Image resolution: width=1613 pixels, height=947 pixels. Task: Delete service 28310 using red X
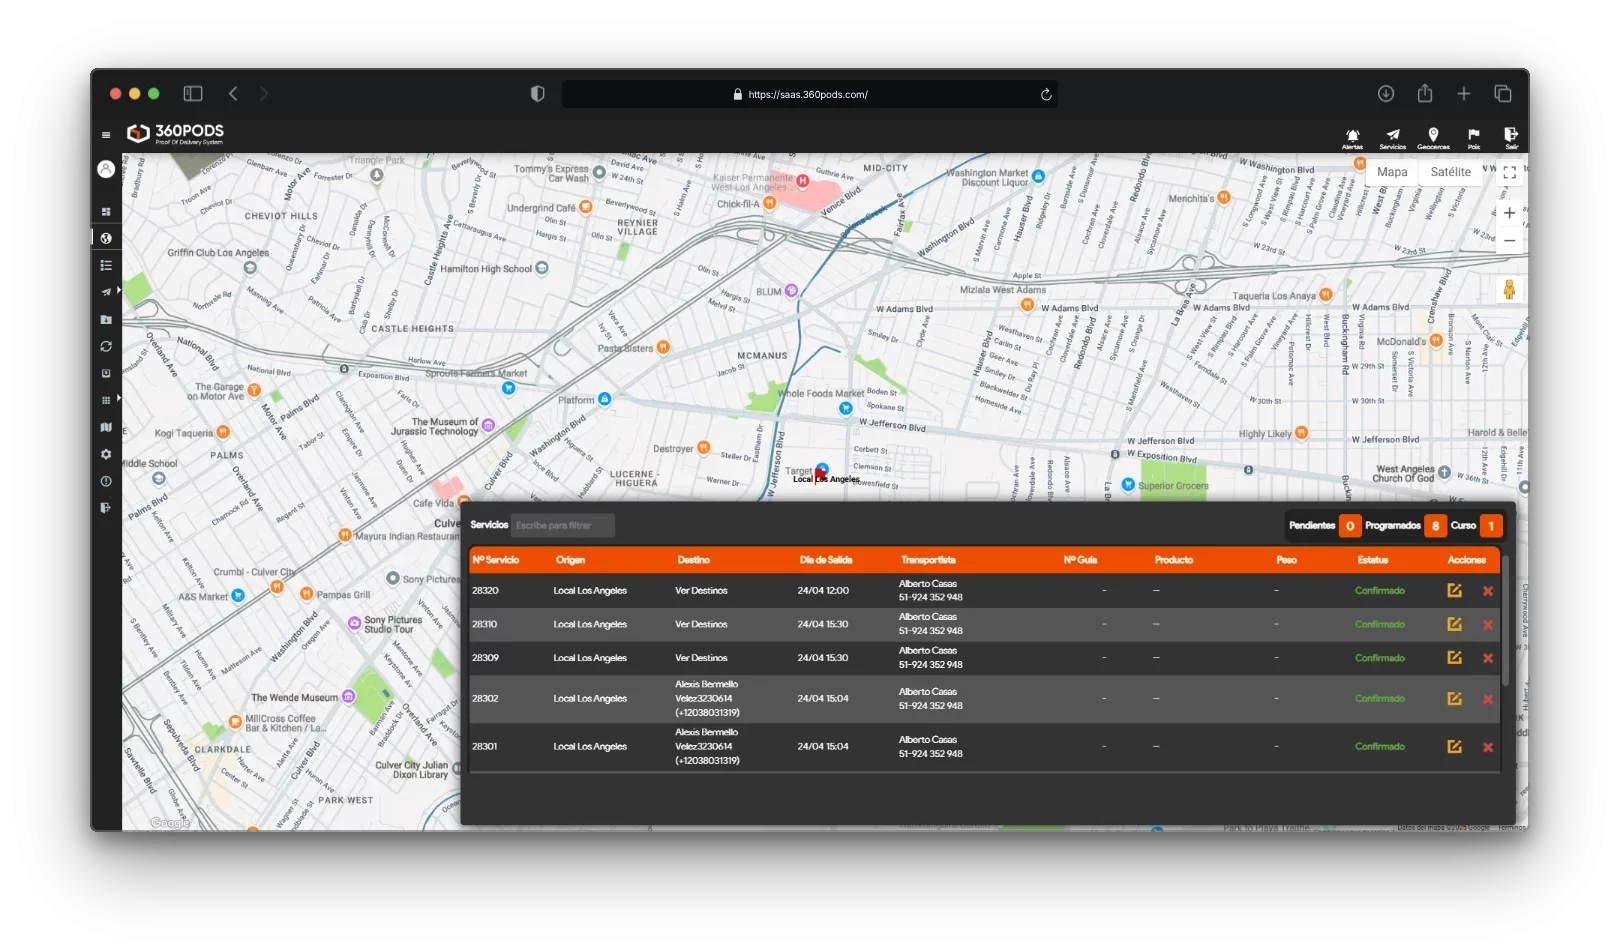coord(1488,625)
